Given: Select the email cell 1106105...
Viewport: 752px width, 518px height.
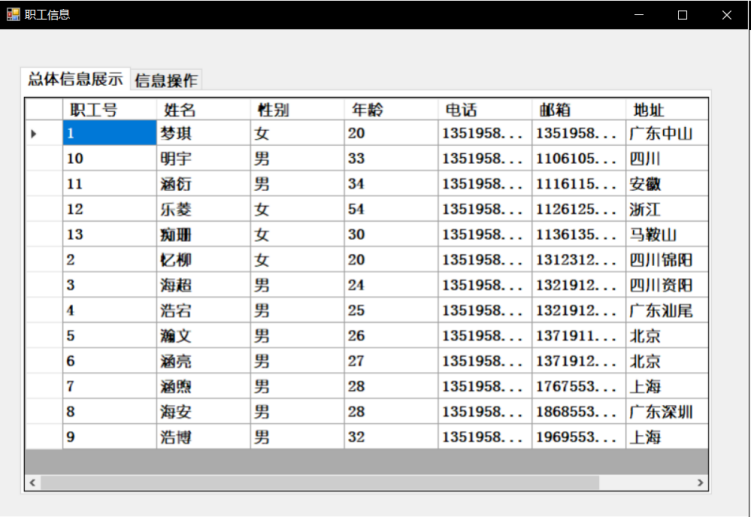Looking at the screenshot, I should point(579,158).
